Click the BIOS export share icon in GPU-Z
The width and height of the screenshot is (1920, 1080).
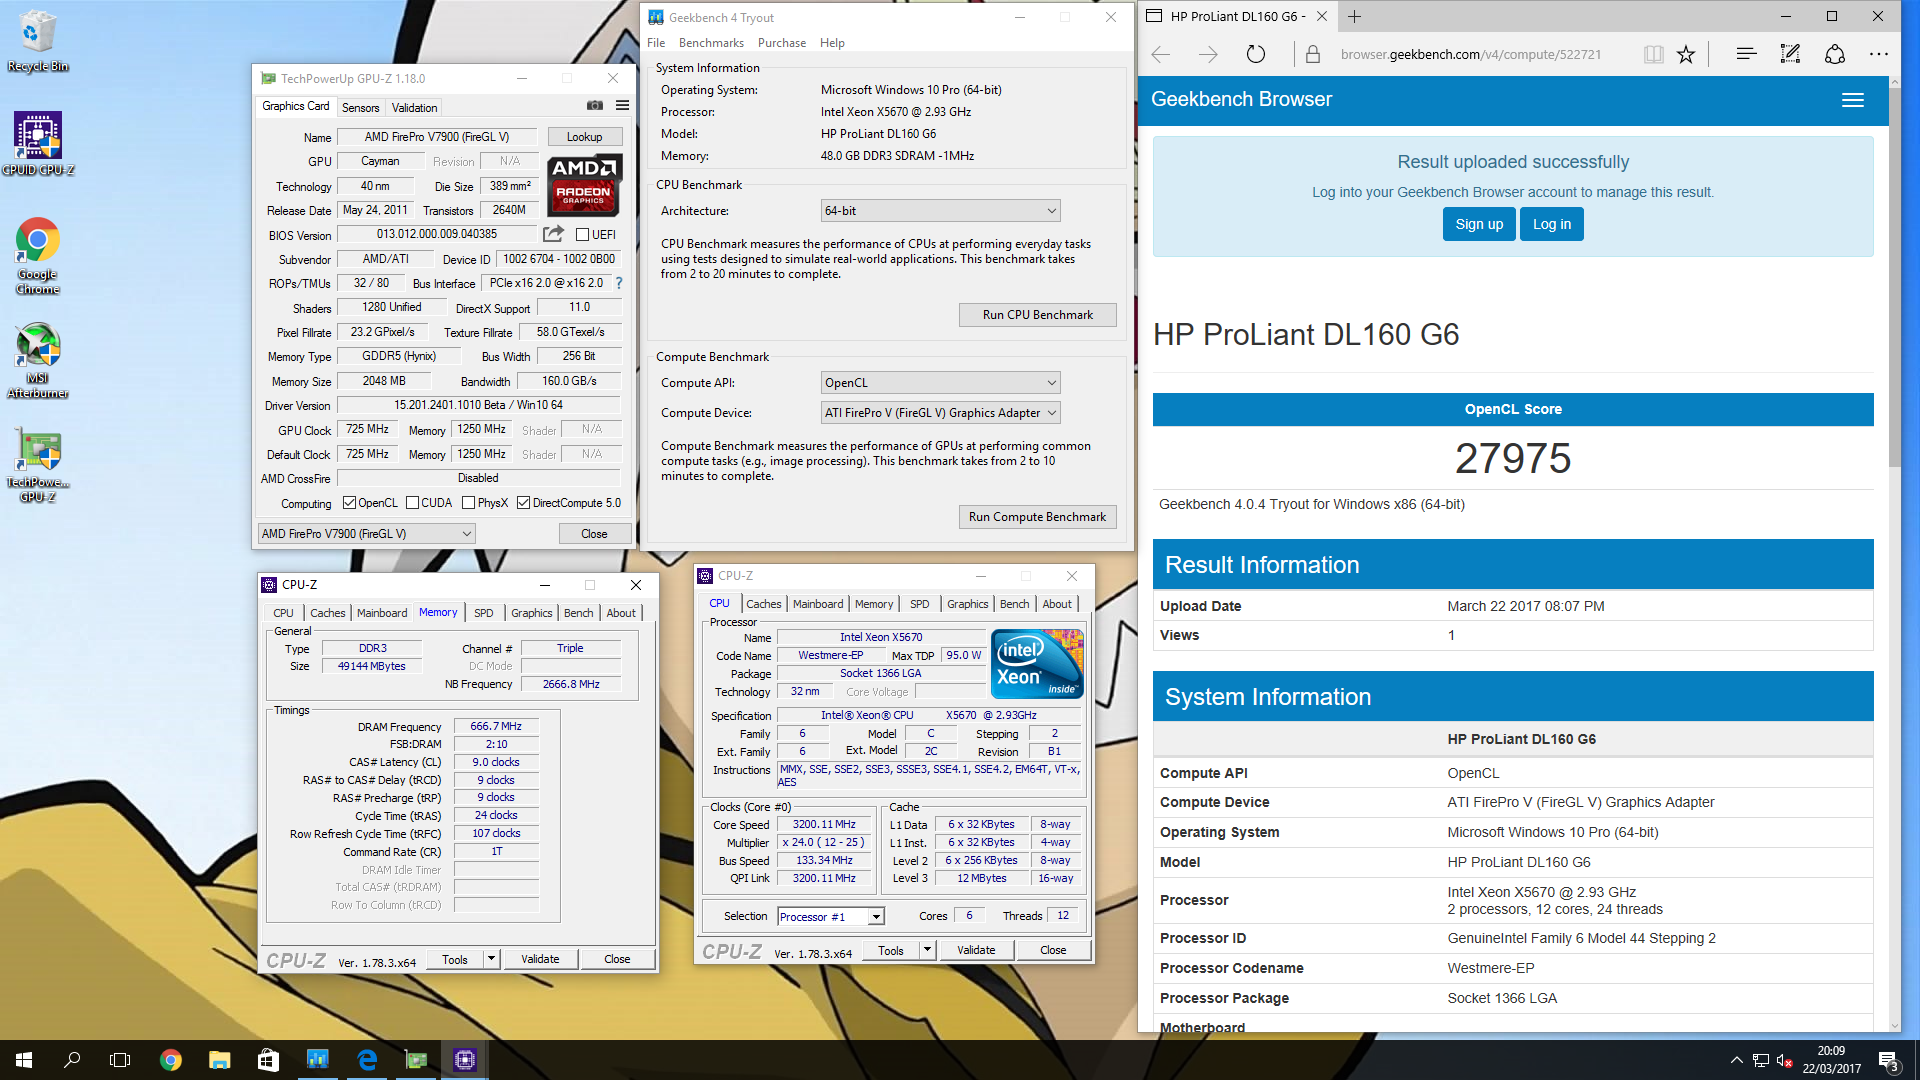click(553, 234)
